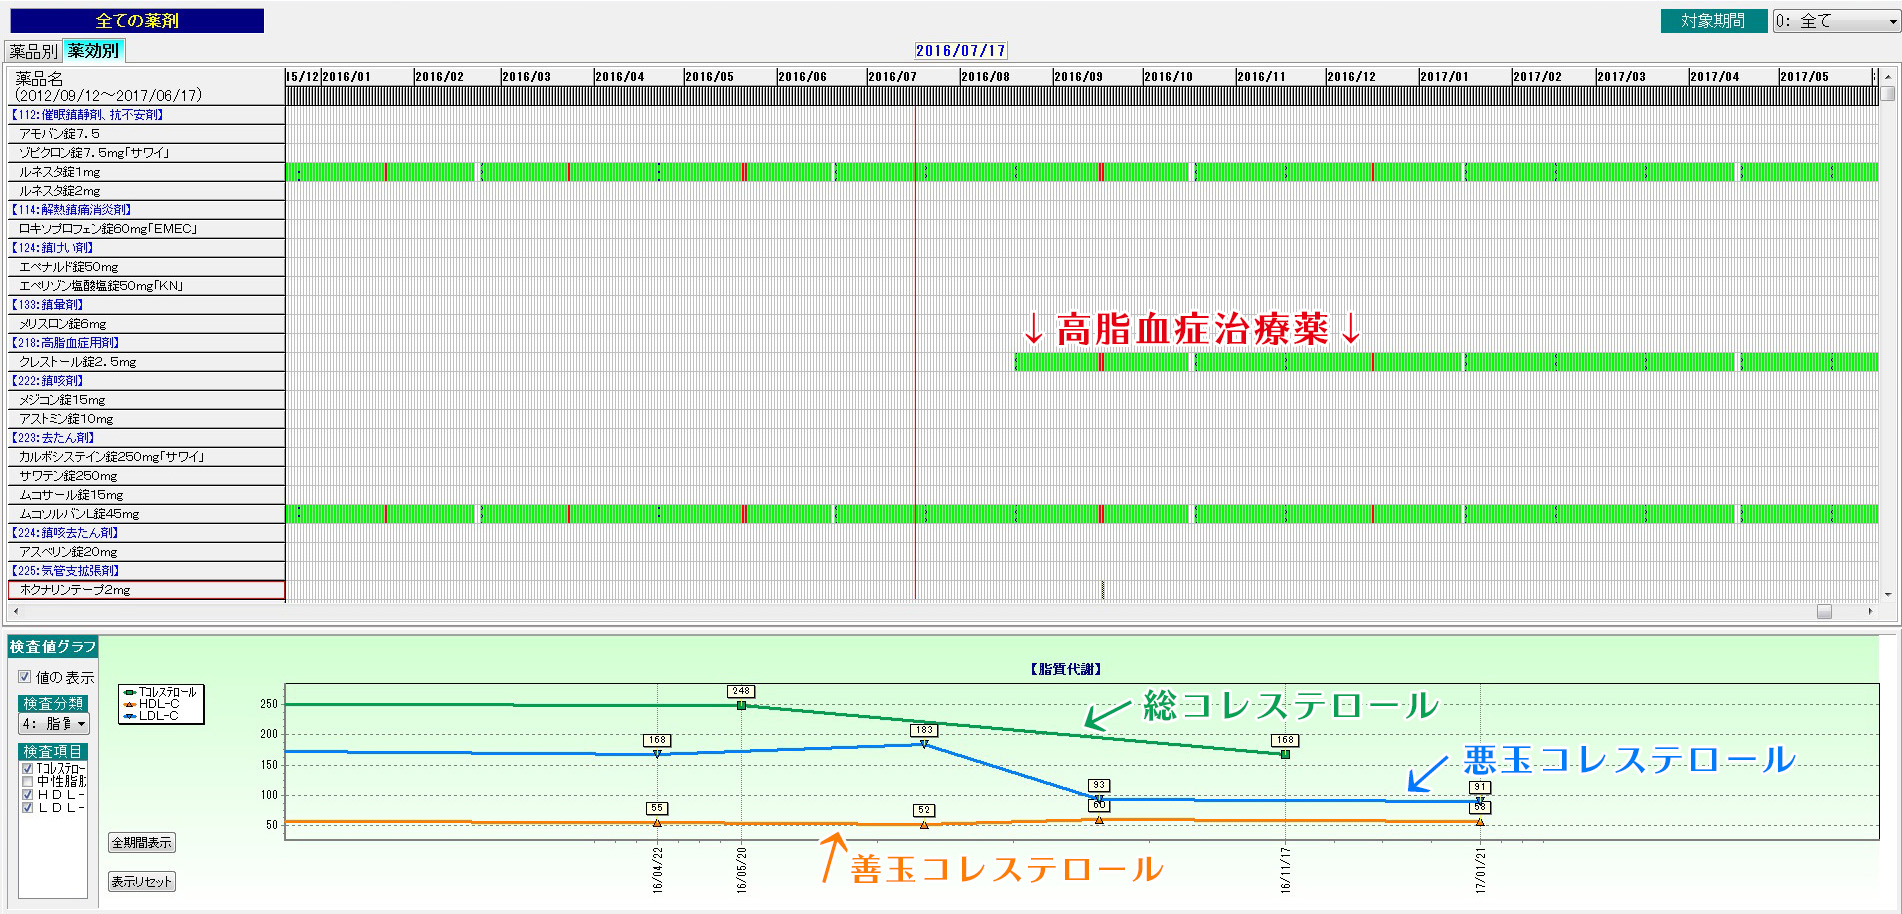Select the ホクナリンテープ2mg drug row

[x=146, y=590]
